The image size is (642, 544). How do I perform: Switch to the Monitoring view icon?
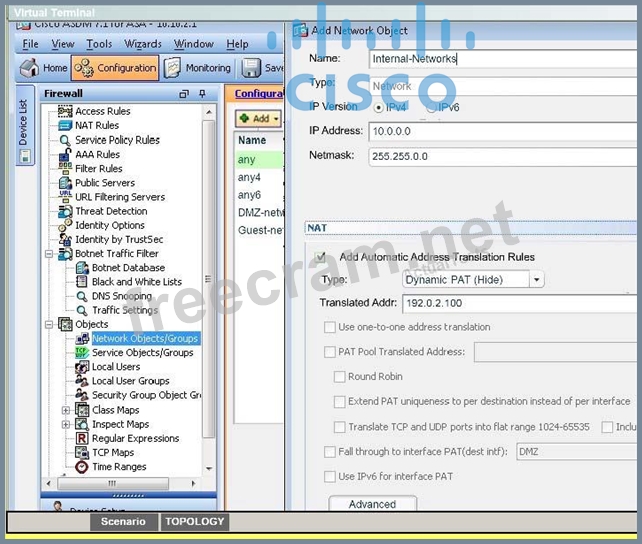172,68
